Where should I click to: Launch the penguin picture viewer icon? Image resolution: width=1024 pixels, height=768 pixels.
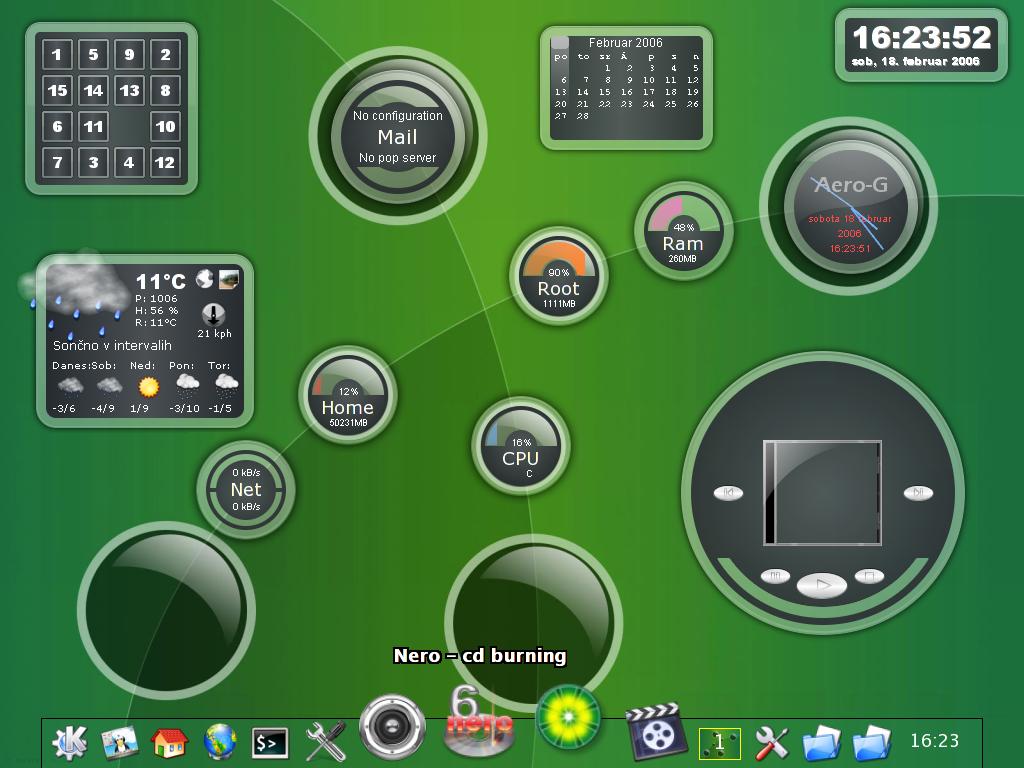tap(120, 743)
